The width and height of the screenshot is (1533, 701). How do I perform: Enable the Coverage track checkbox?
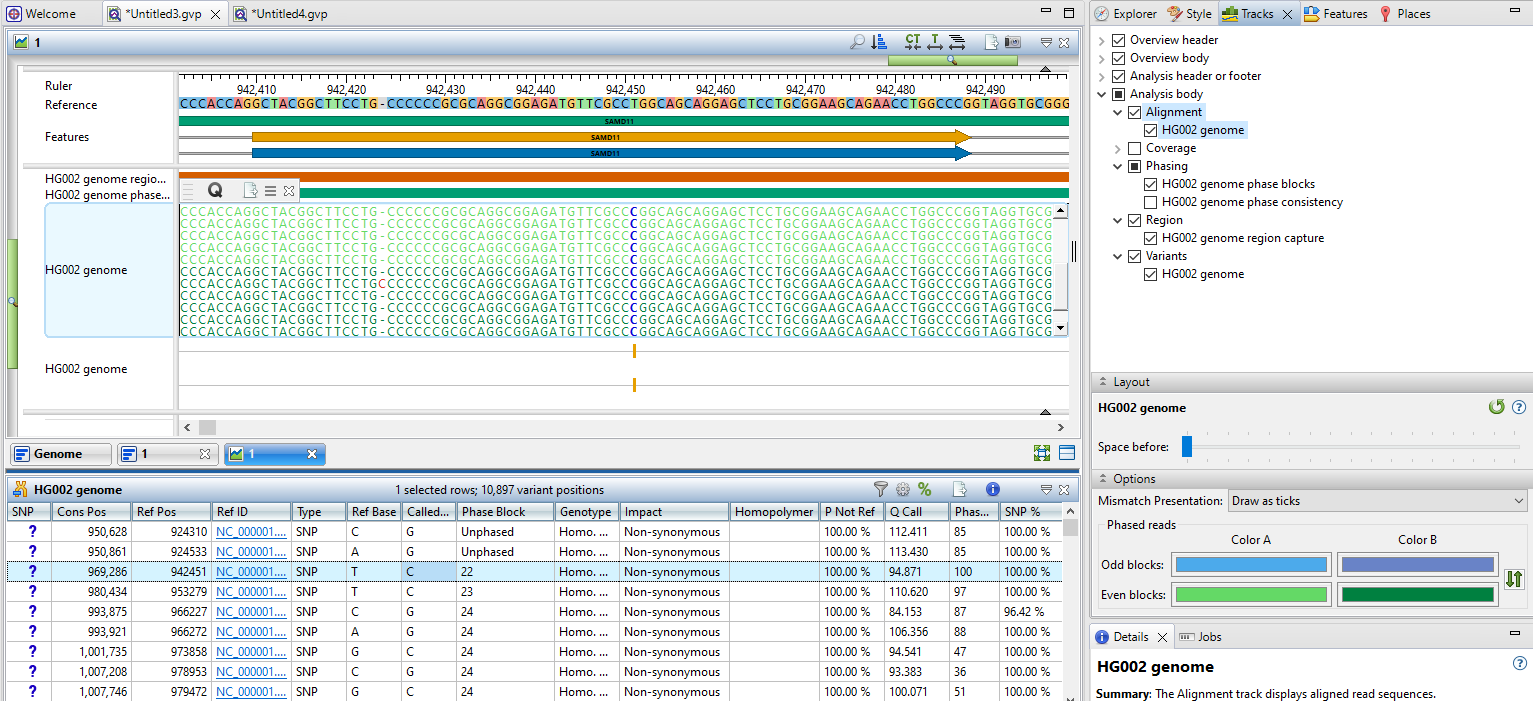pos(1135,148)
